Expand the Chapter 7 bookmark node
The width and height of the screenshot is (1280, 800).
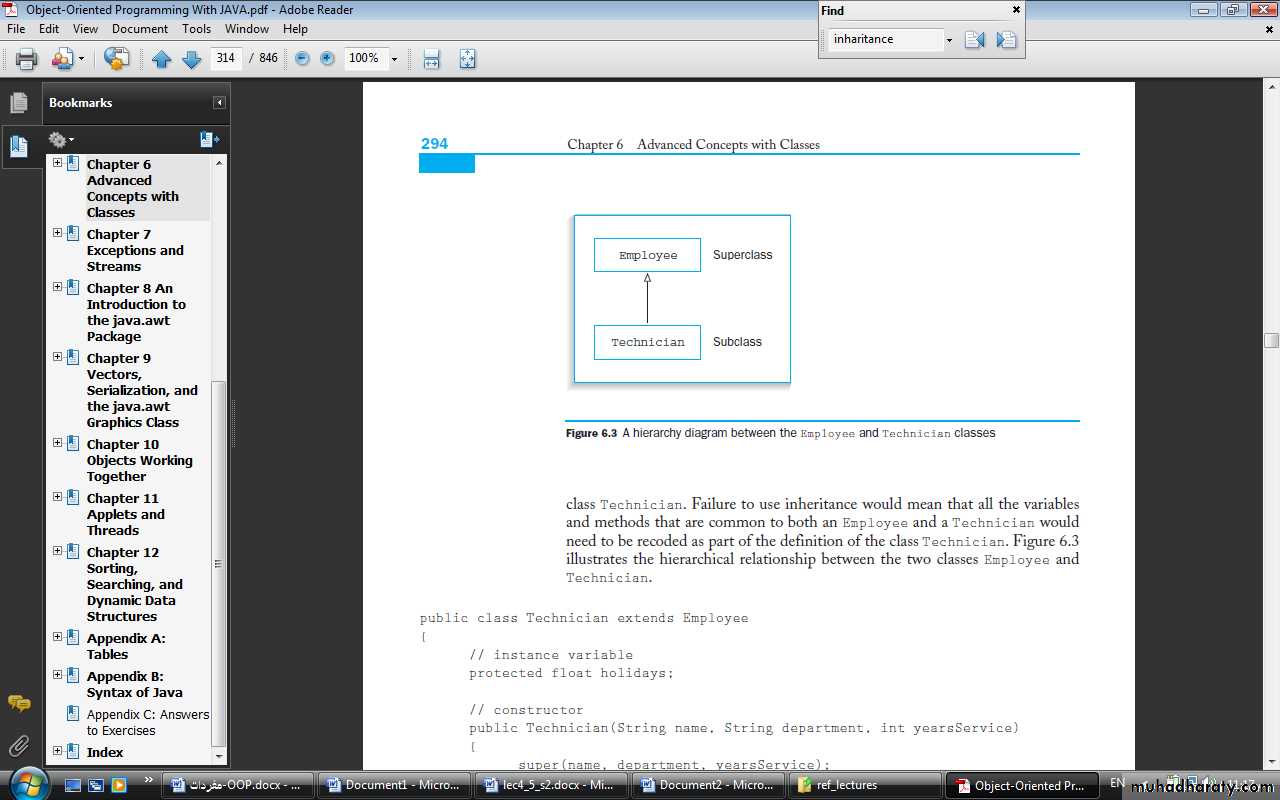point(57,233)
